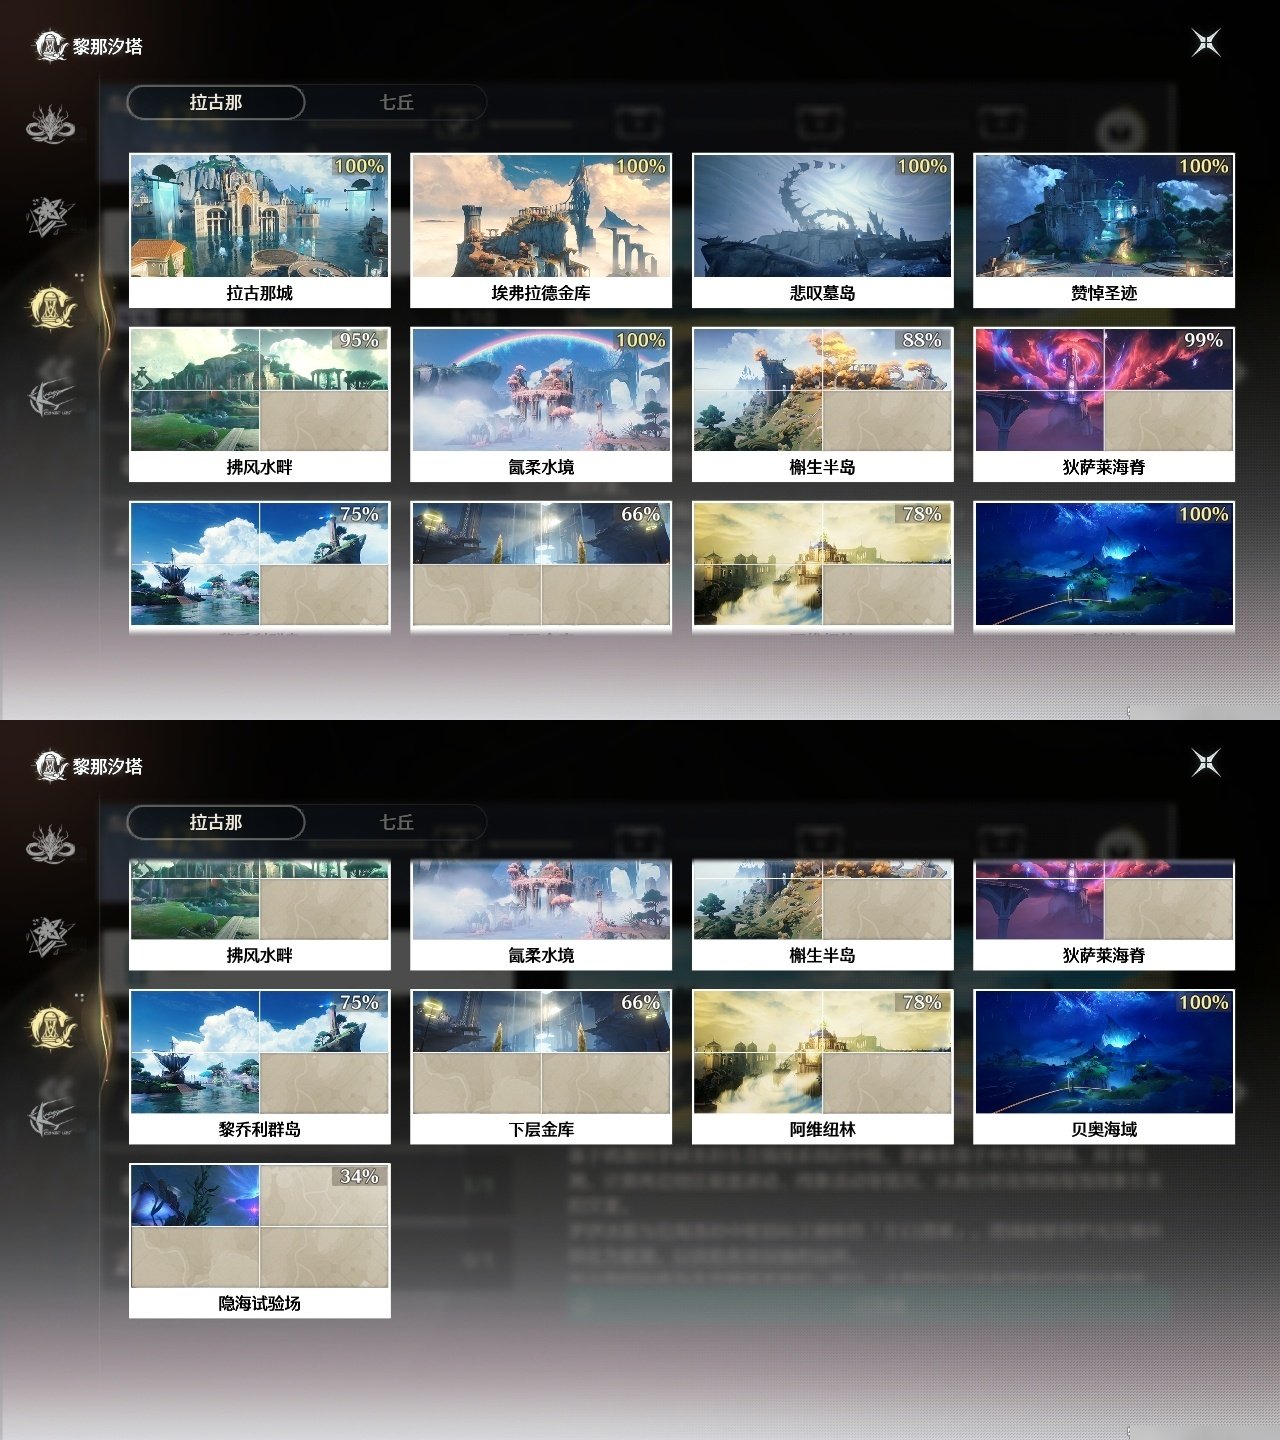The height and width of the screenshot is (1440, 1280).
Task: Switch to the 七丘 tab in the upper screenshot
Action: [396, 102]
